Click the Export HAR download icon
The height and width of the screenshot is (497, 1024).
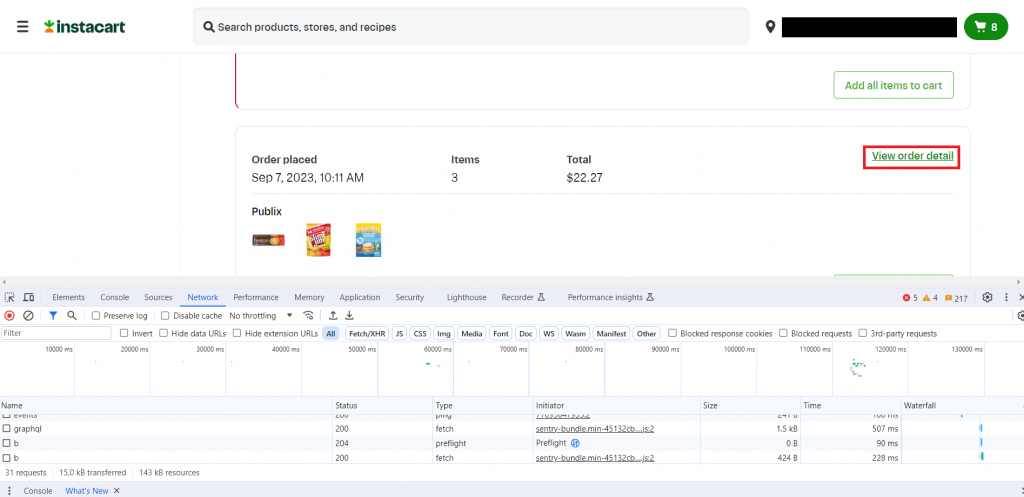[349, 315]
